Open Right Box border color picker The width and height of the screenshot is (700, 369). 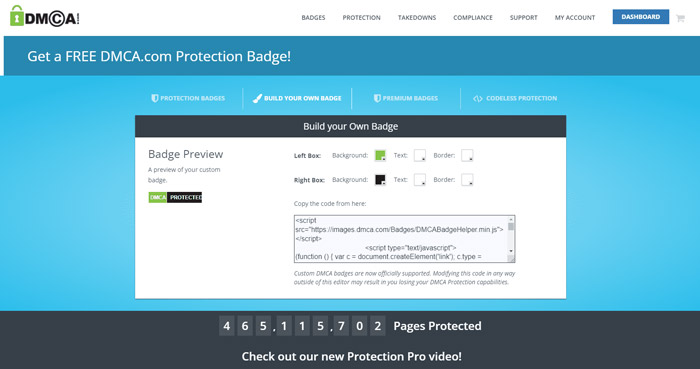click(467, 180)
